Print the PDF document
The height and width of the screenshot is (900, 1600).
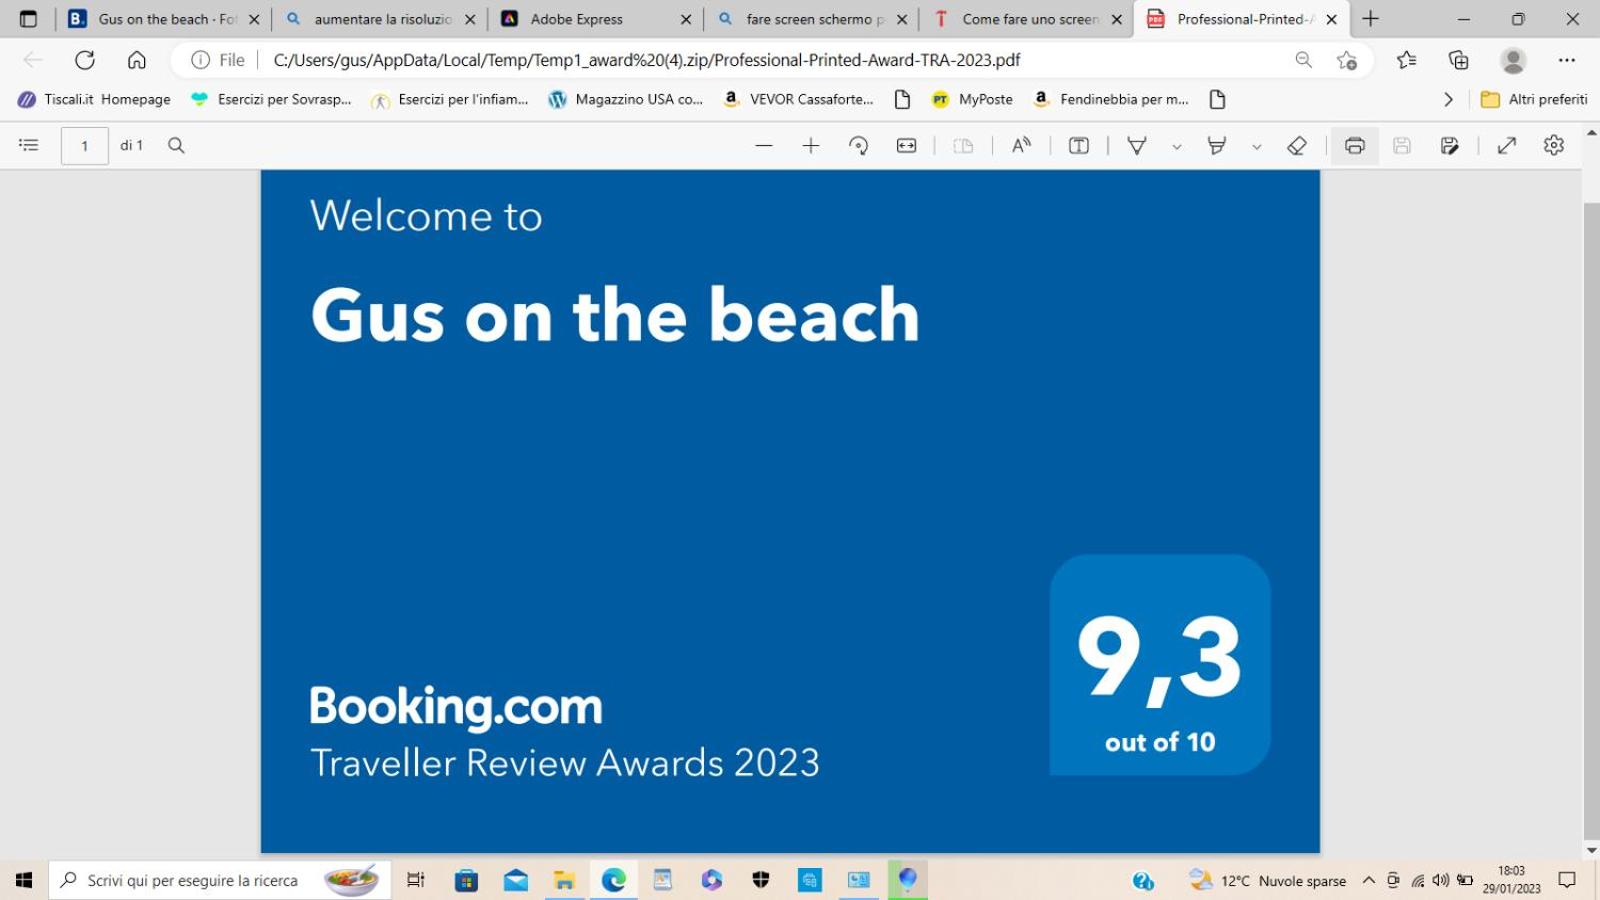point(1355,146)
